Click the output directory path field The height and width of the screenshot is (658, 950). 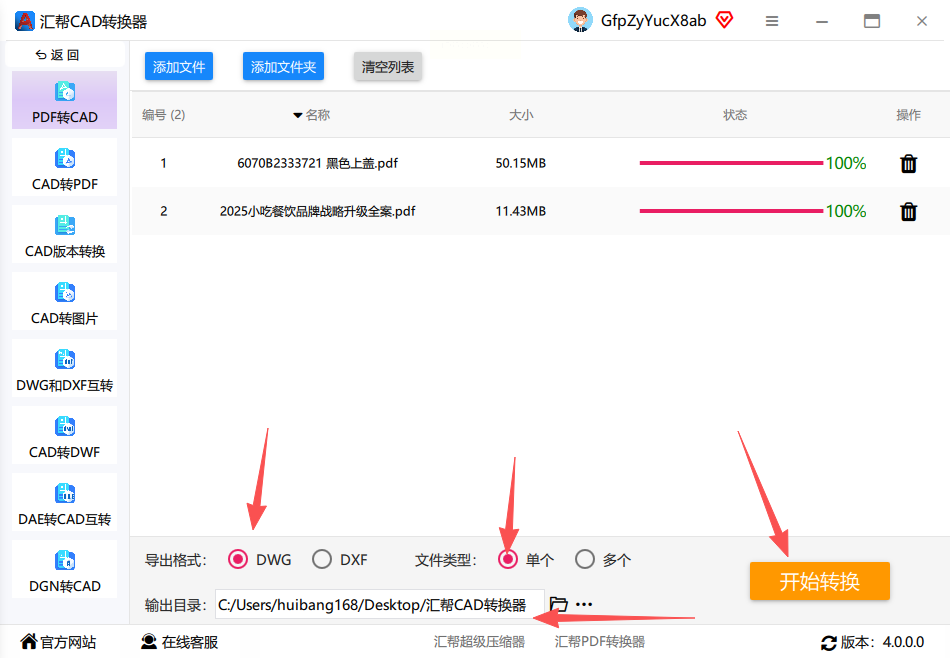point(380,604)
